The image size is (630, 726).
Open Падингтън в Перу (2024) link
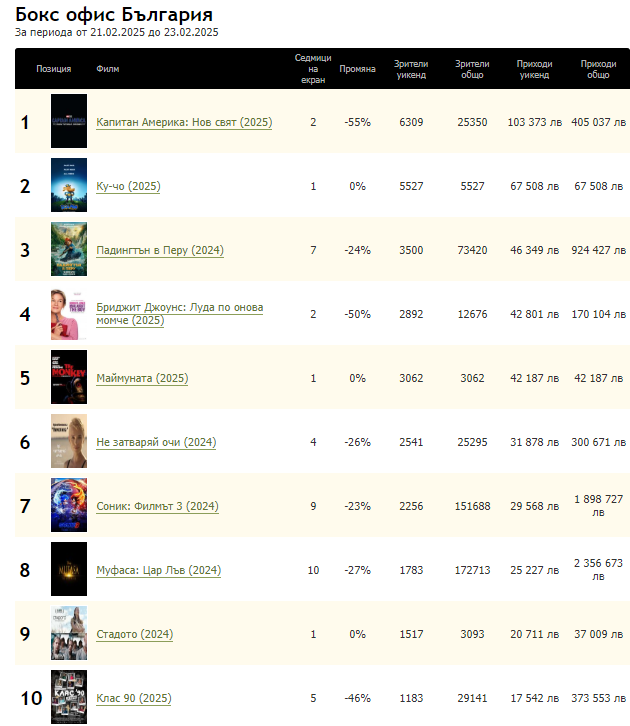click(159, 250)
